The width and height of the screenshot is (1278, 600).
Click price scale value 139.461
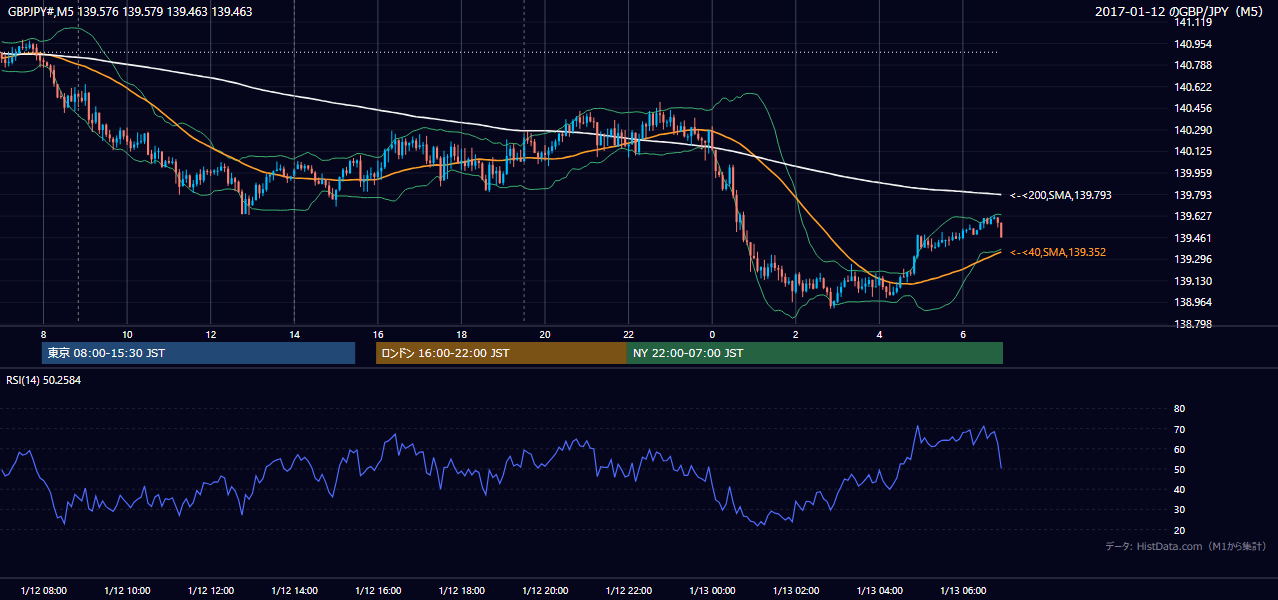1195,238
